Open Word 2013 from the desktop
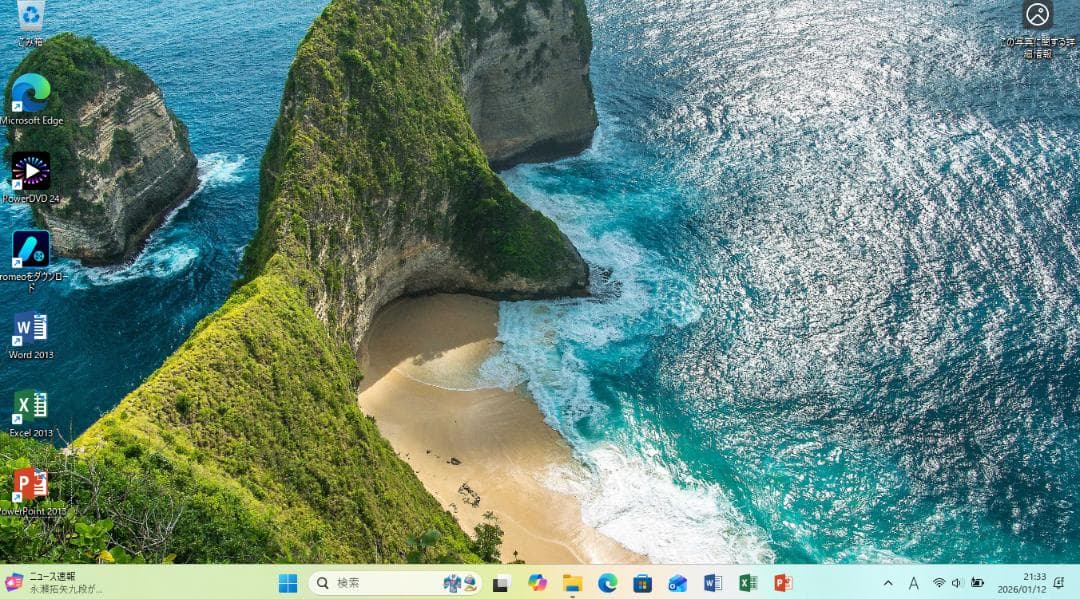1080x599 pixels. pyautogui.click(x=30, y=330)
